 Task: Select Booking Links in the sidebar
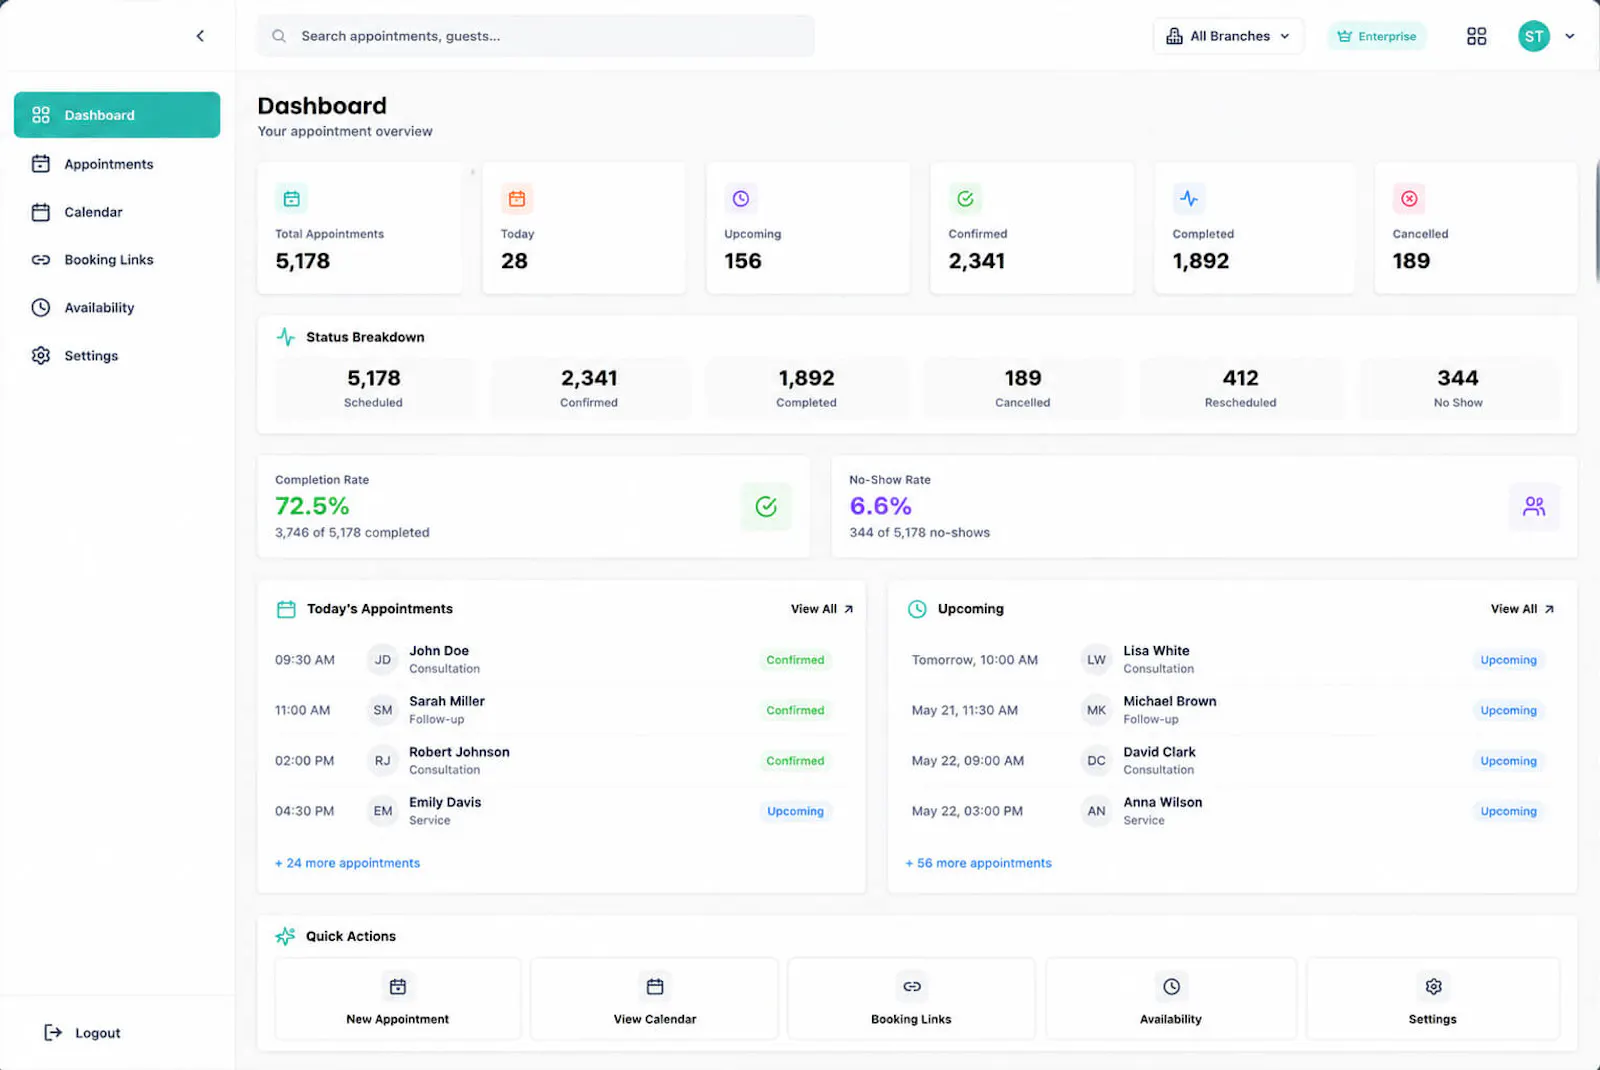pyautogui.click(x=117, y=260)
